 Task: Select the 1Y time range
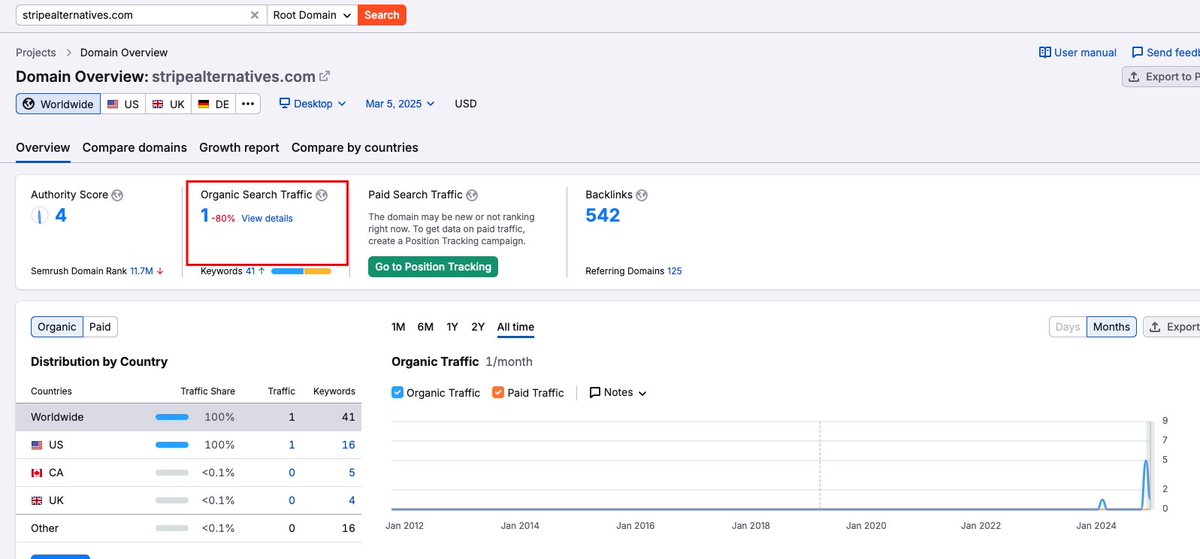pos(452,327)
